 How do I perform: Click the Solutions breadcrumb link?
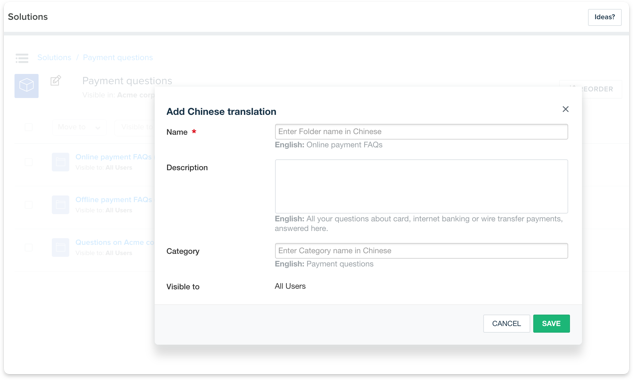(x=54, y=57)
